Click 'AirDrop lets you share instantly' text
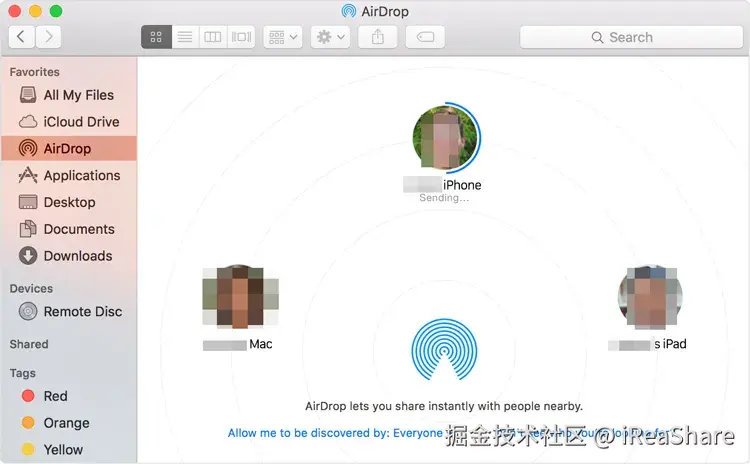Viewport: 750px width, 464px height. (x=444, y=406)
